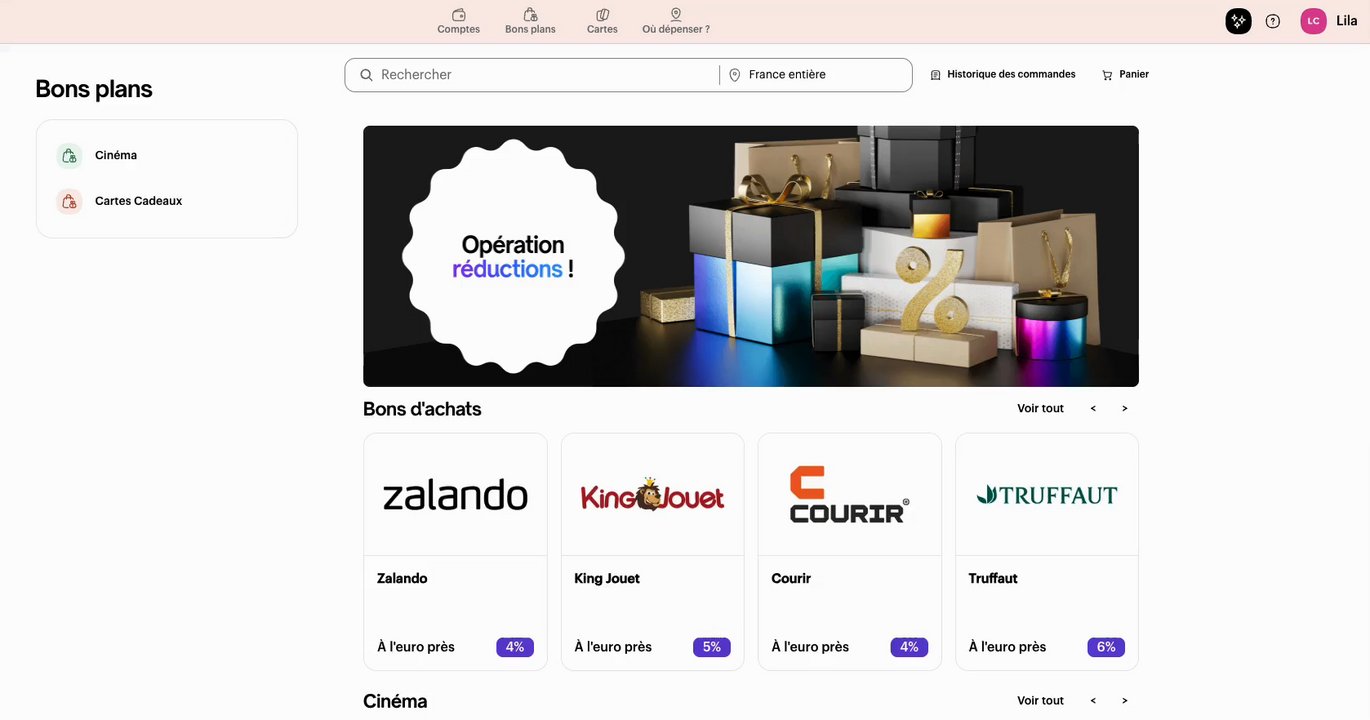Go to next Bons d'achats items
This screenshot has height=720, width=1370.
point(1124,408)
